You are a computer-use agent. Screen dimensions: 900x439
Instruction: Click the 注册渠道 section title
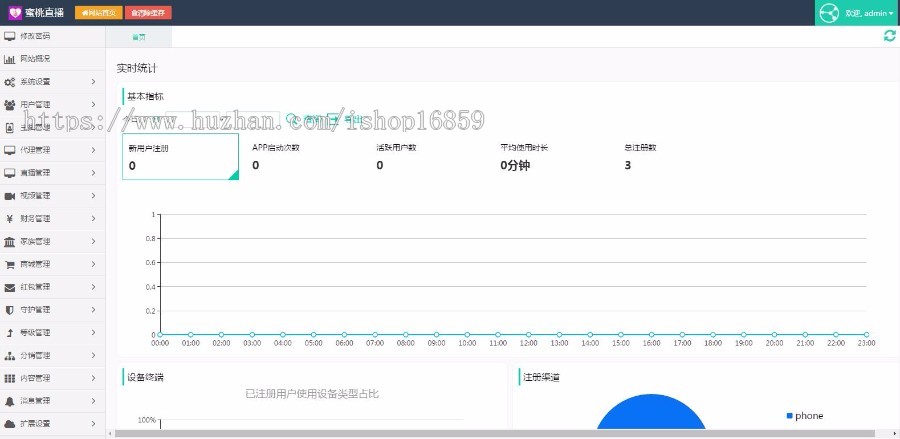tap(542, 378)
